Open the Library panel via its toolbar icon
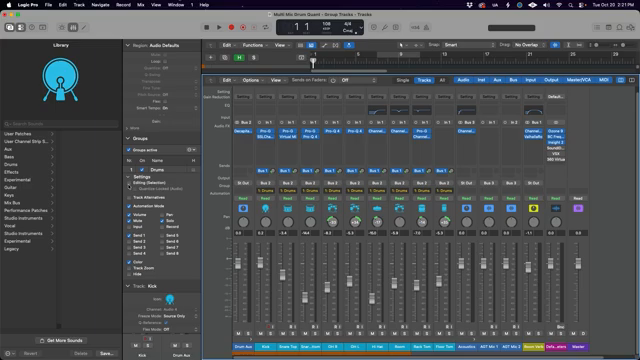The image size is (640, 360). pos(9,27)
